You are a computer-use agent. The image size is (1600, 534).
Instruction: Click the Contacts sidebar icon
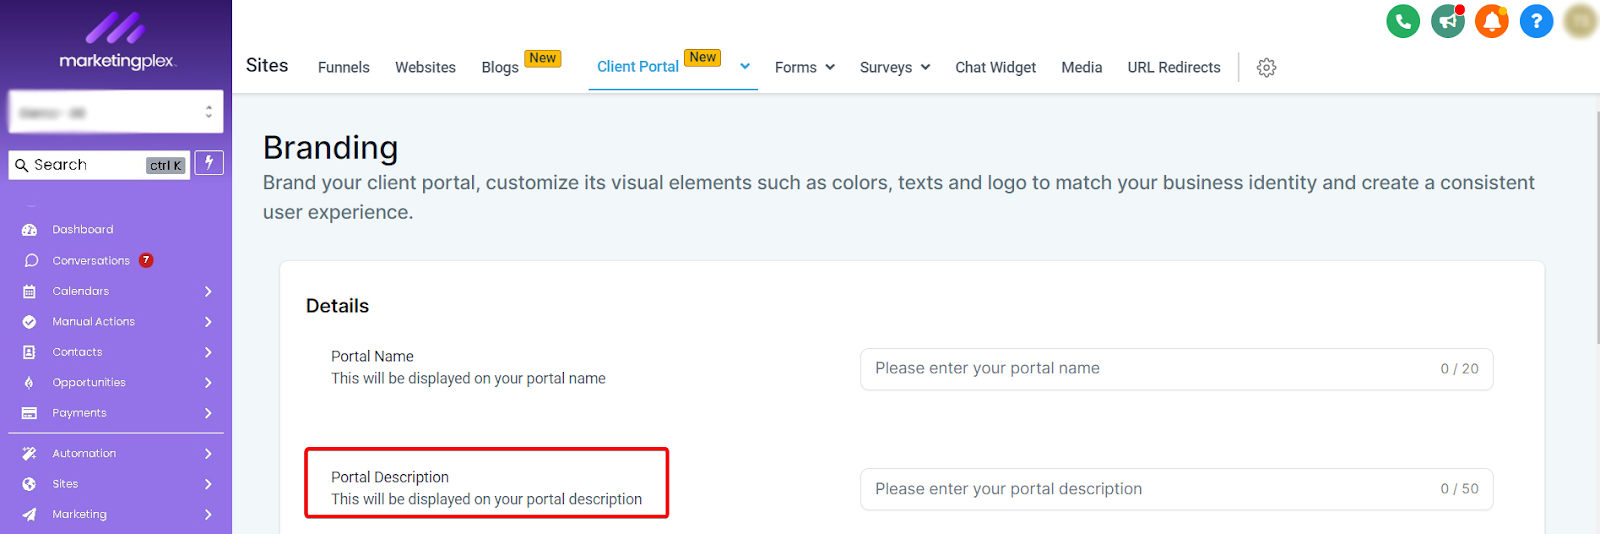[x=29, y=352]
